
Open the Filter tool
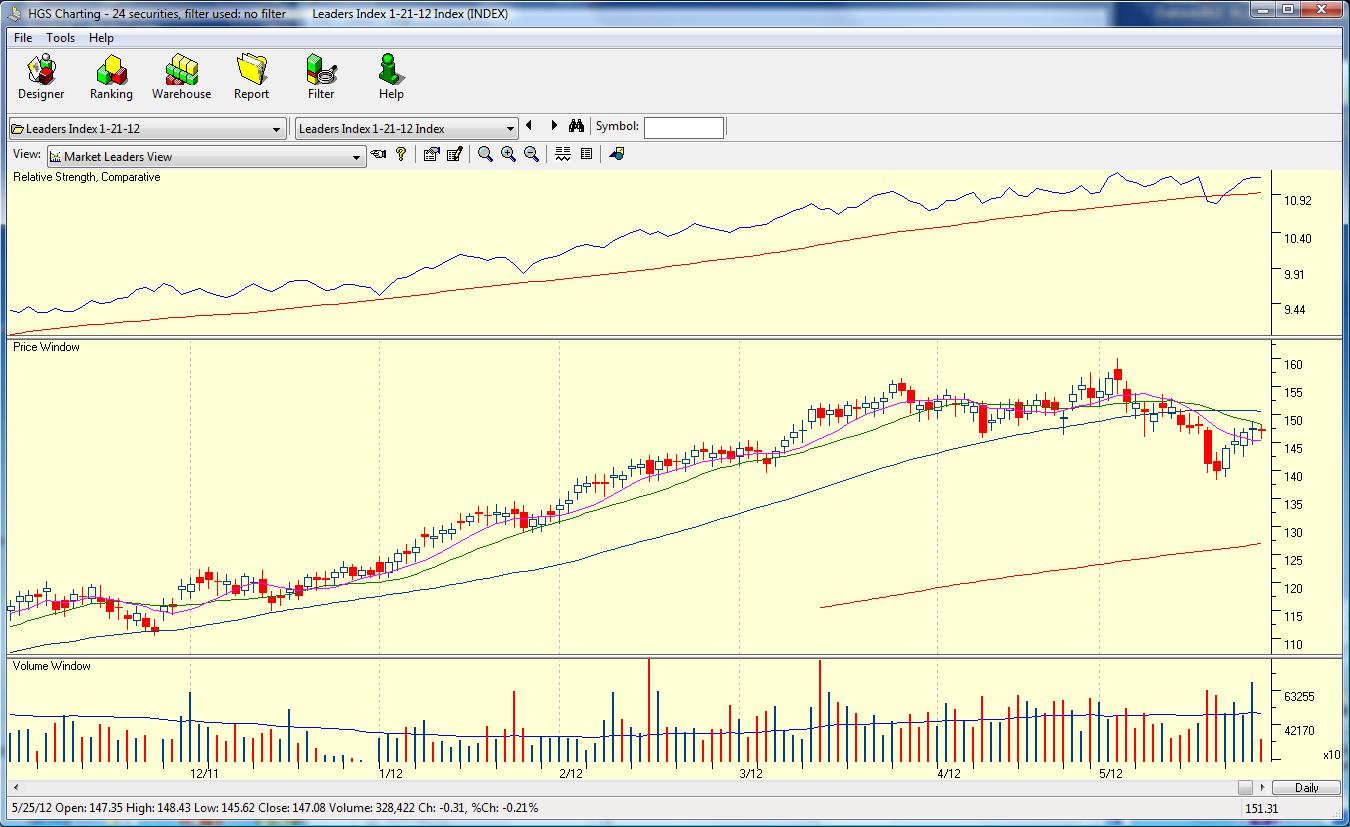(x=321, y=77)
